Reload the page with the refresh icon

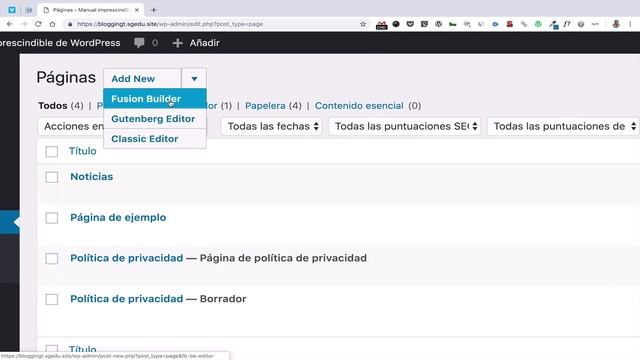(x=38, y=24)
